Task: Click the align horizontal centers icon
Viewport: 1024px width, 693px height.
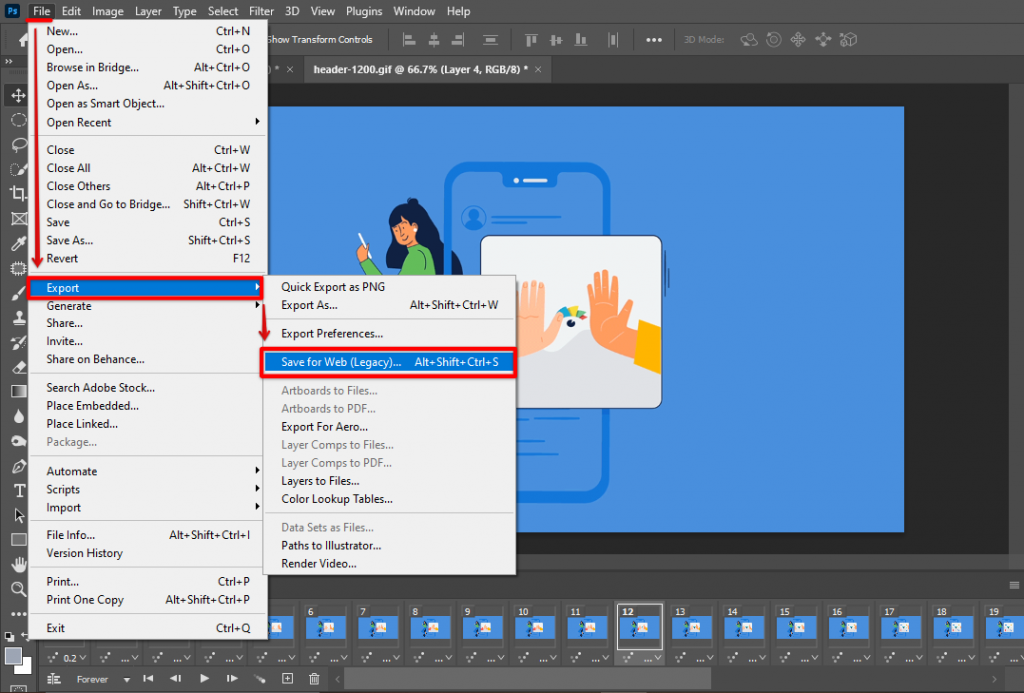Action: 434,39
